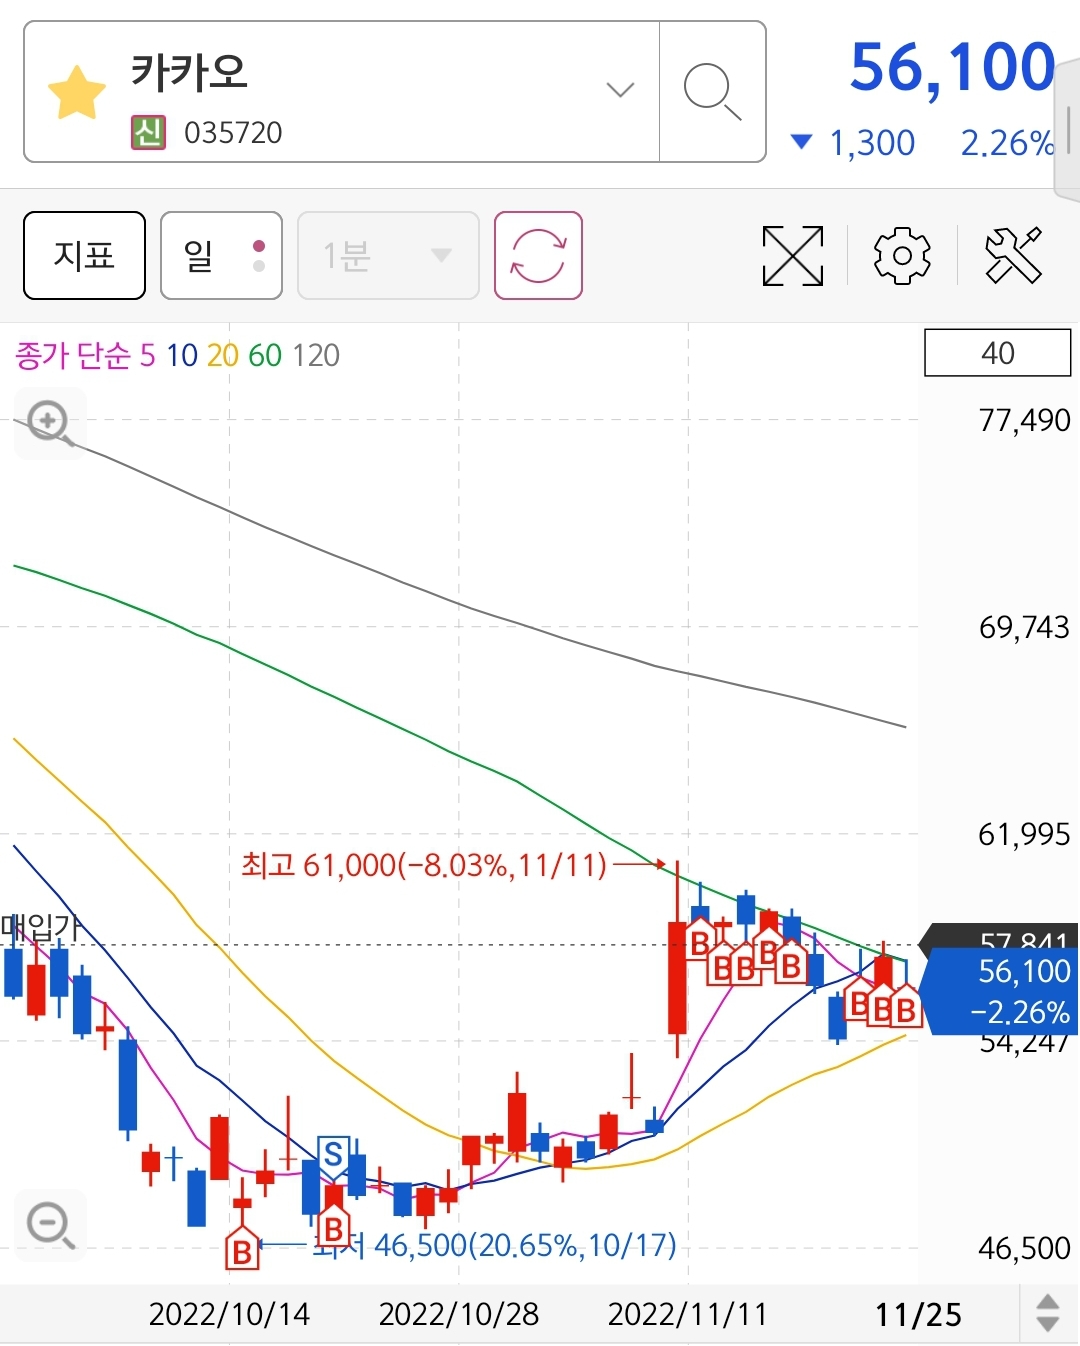Select the B buy marker near 10/17 low

point(242,1248)
